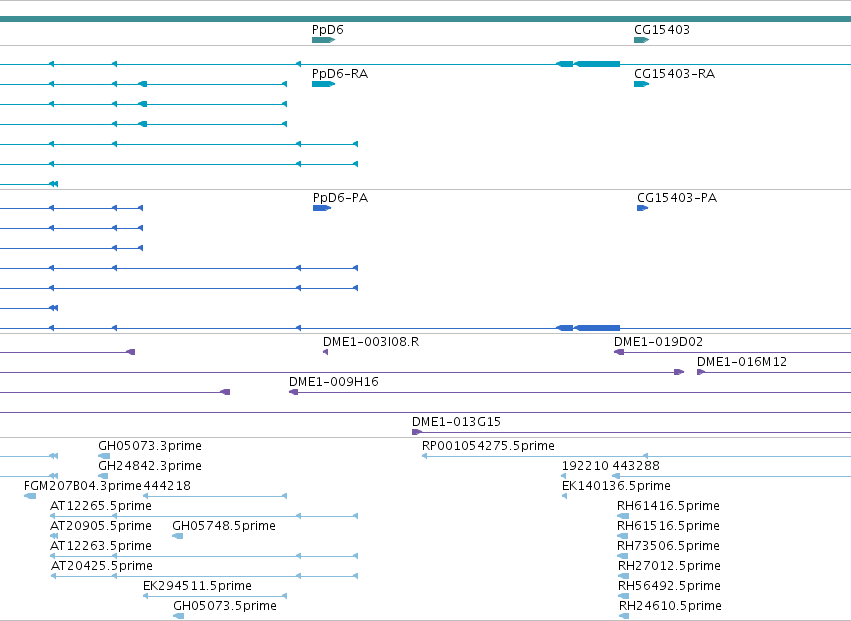Select the CG15403 gene label
The width and height of the screenshot is (851, 621).
tap(662, 30)
